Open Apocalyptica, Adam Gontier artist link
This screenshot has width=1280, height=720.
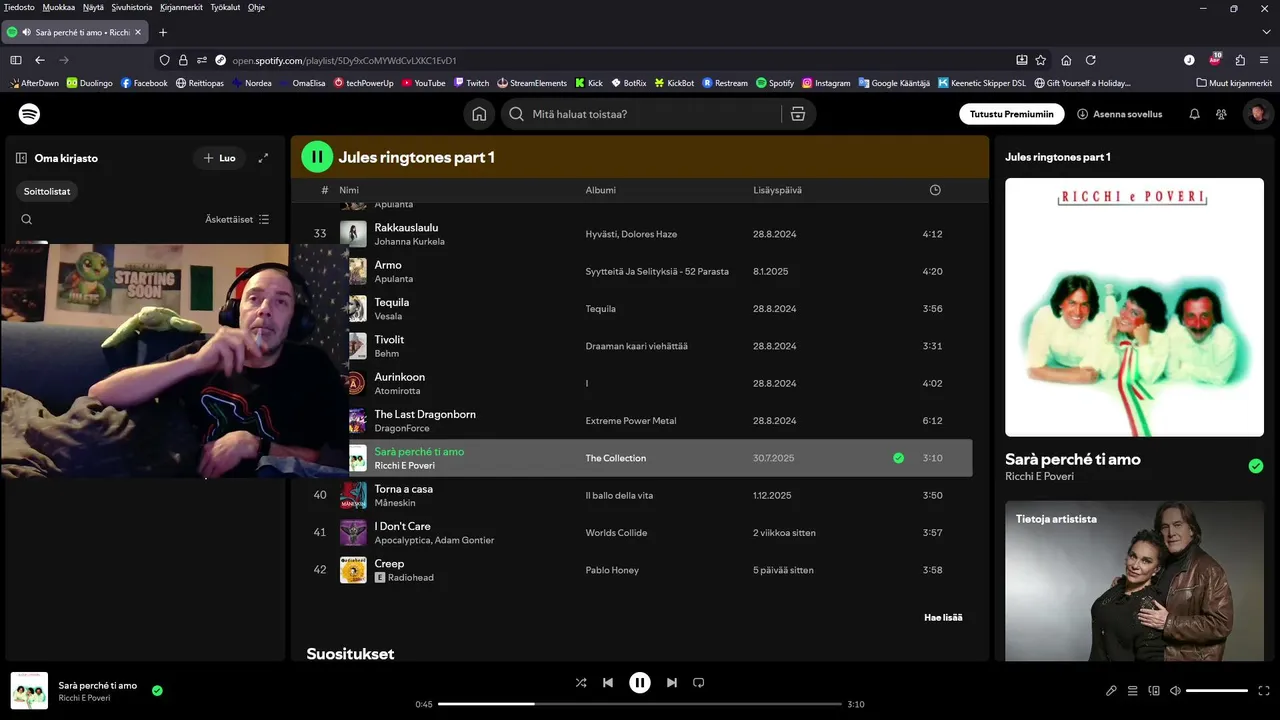pyautogui.click(x=434, y=540)
